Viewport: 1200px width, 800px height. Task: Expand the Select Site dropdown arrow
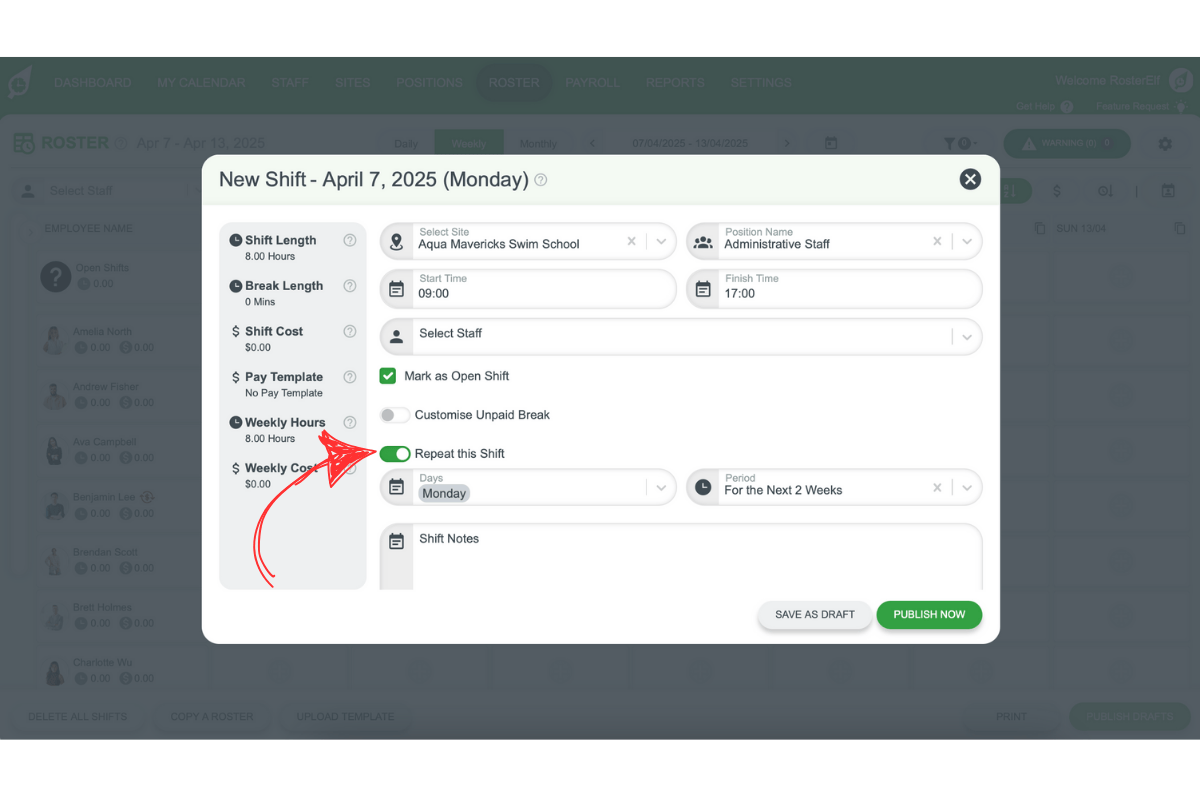(x=660, y=241)
